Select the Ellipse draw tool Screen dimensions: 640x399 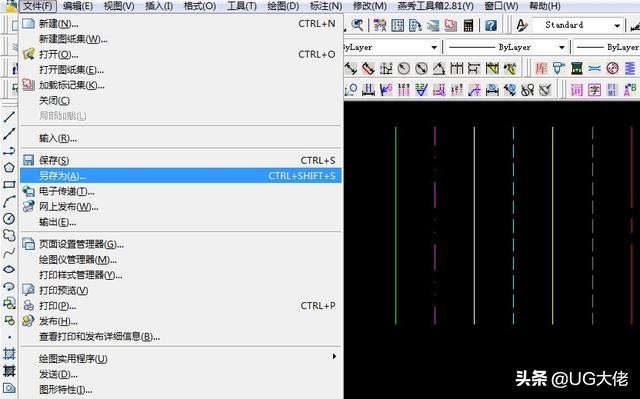9,269
